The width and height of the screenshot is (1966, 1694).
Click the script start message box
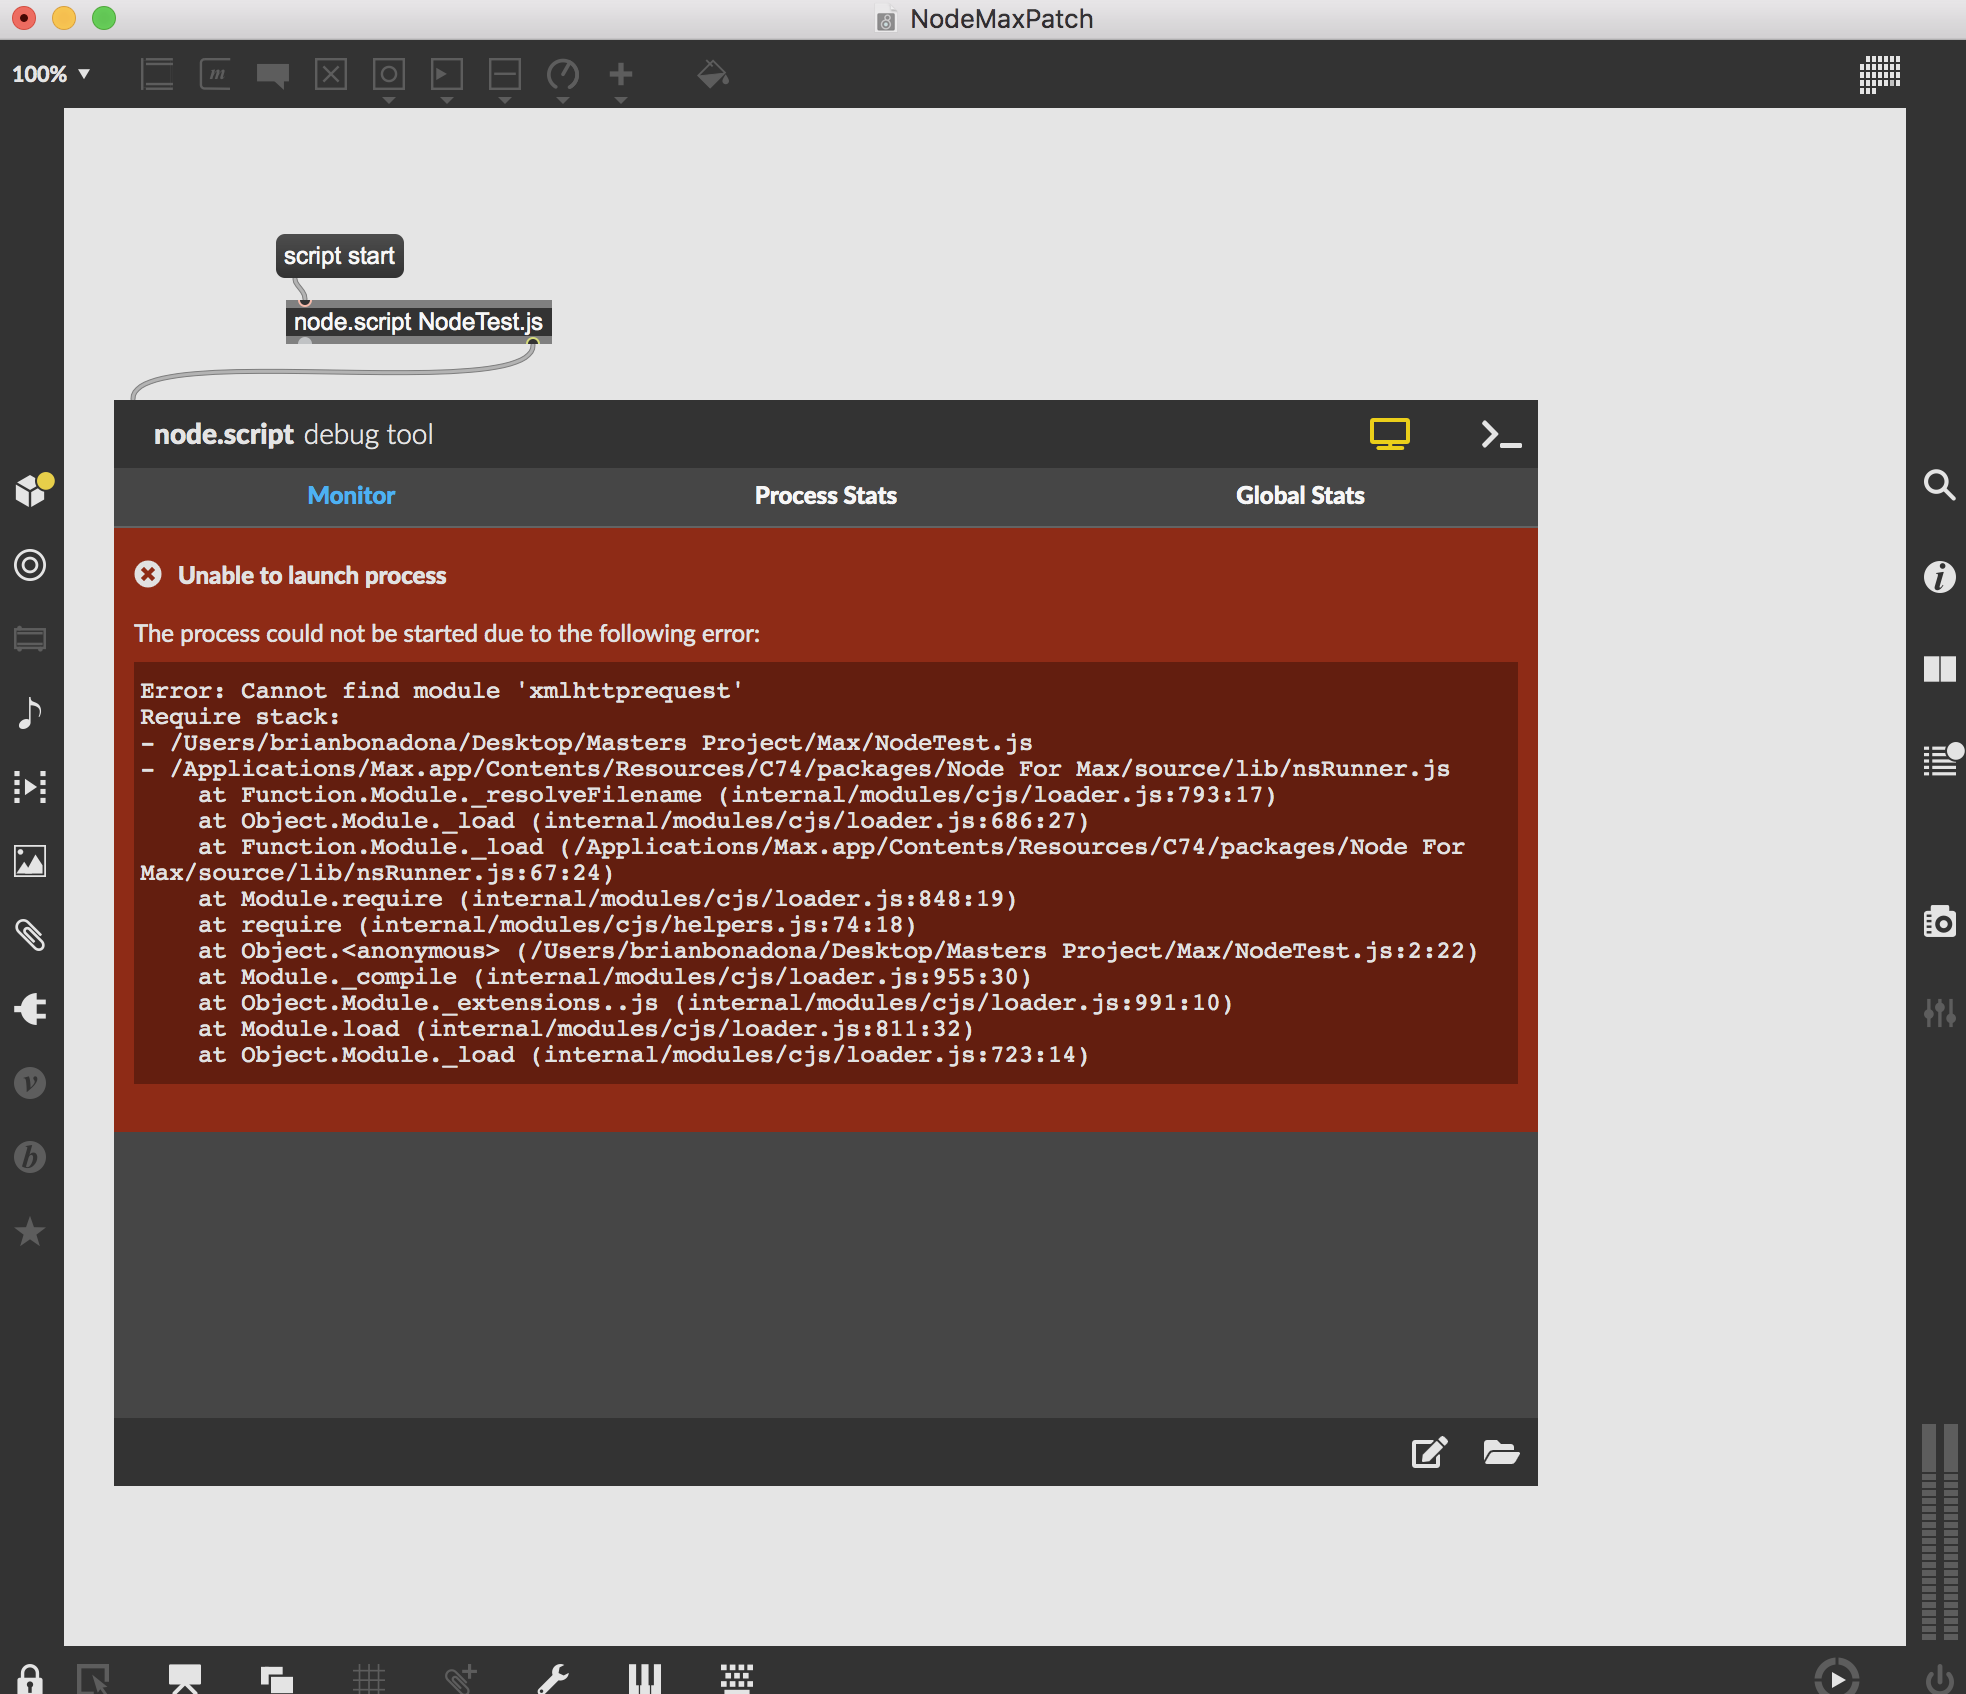point(339,256)
